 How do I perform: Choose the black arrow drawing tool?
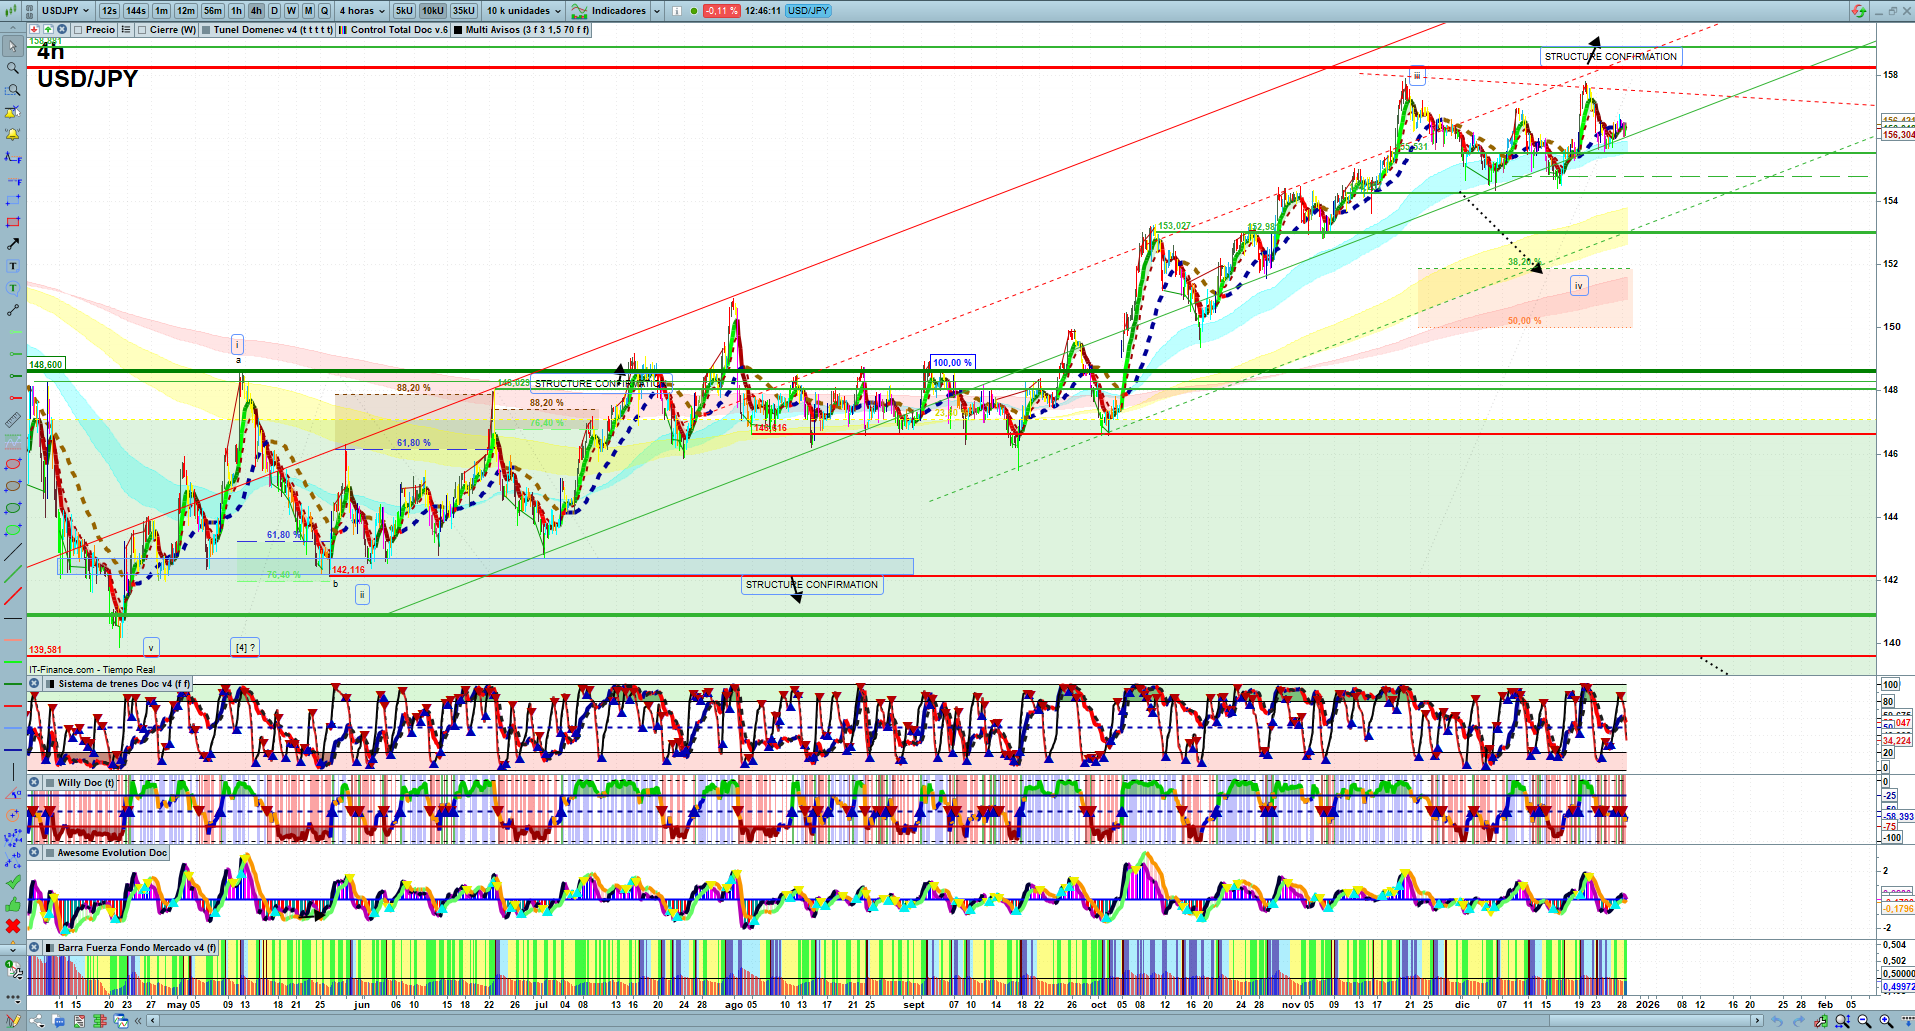click(x=13, y=244)
